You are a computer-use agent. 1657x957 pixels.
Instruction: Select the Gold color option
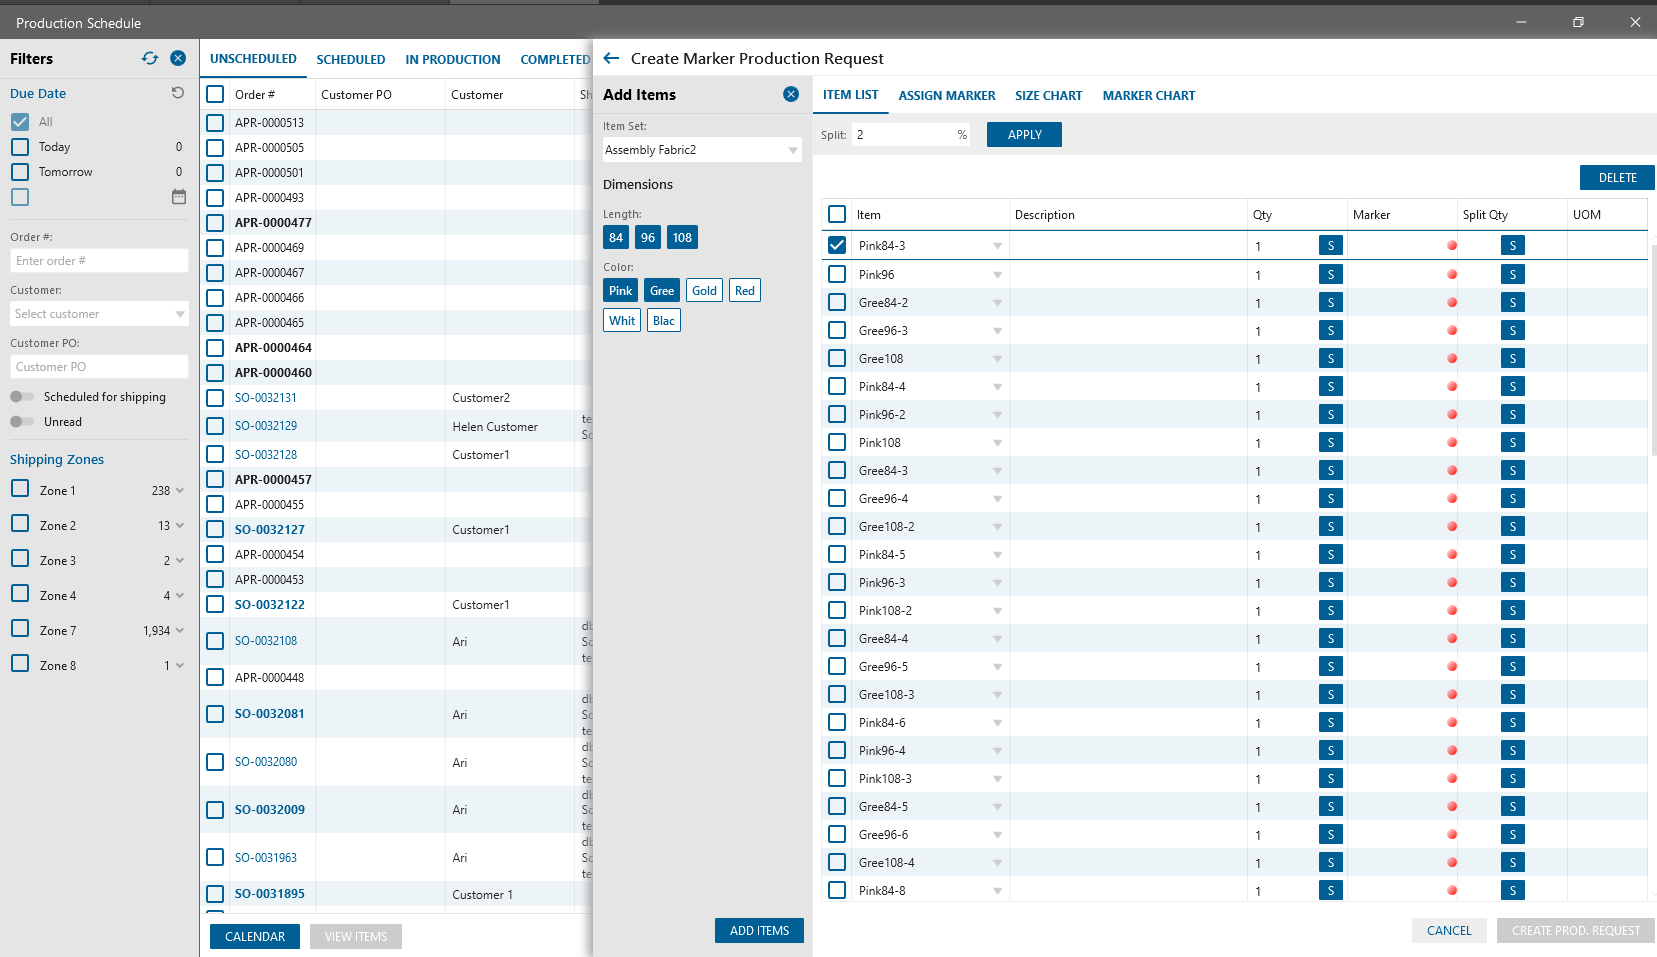[704, 290]
